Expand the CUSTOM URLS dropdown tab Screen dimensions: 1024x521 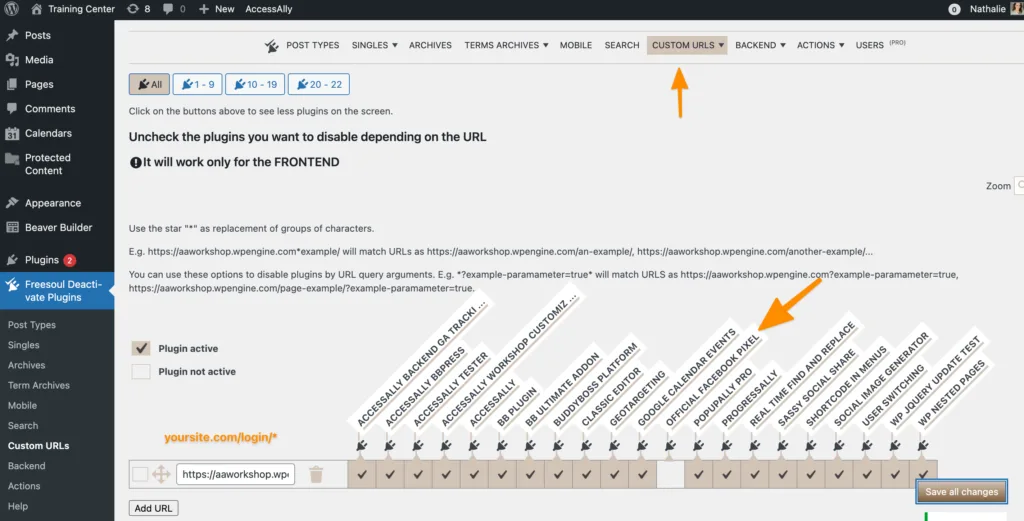(687, 45)
